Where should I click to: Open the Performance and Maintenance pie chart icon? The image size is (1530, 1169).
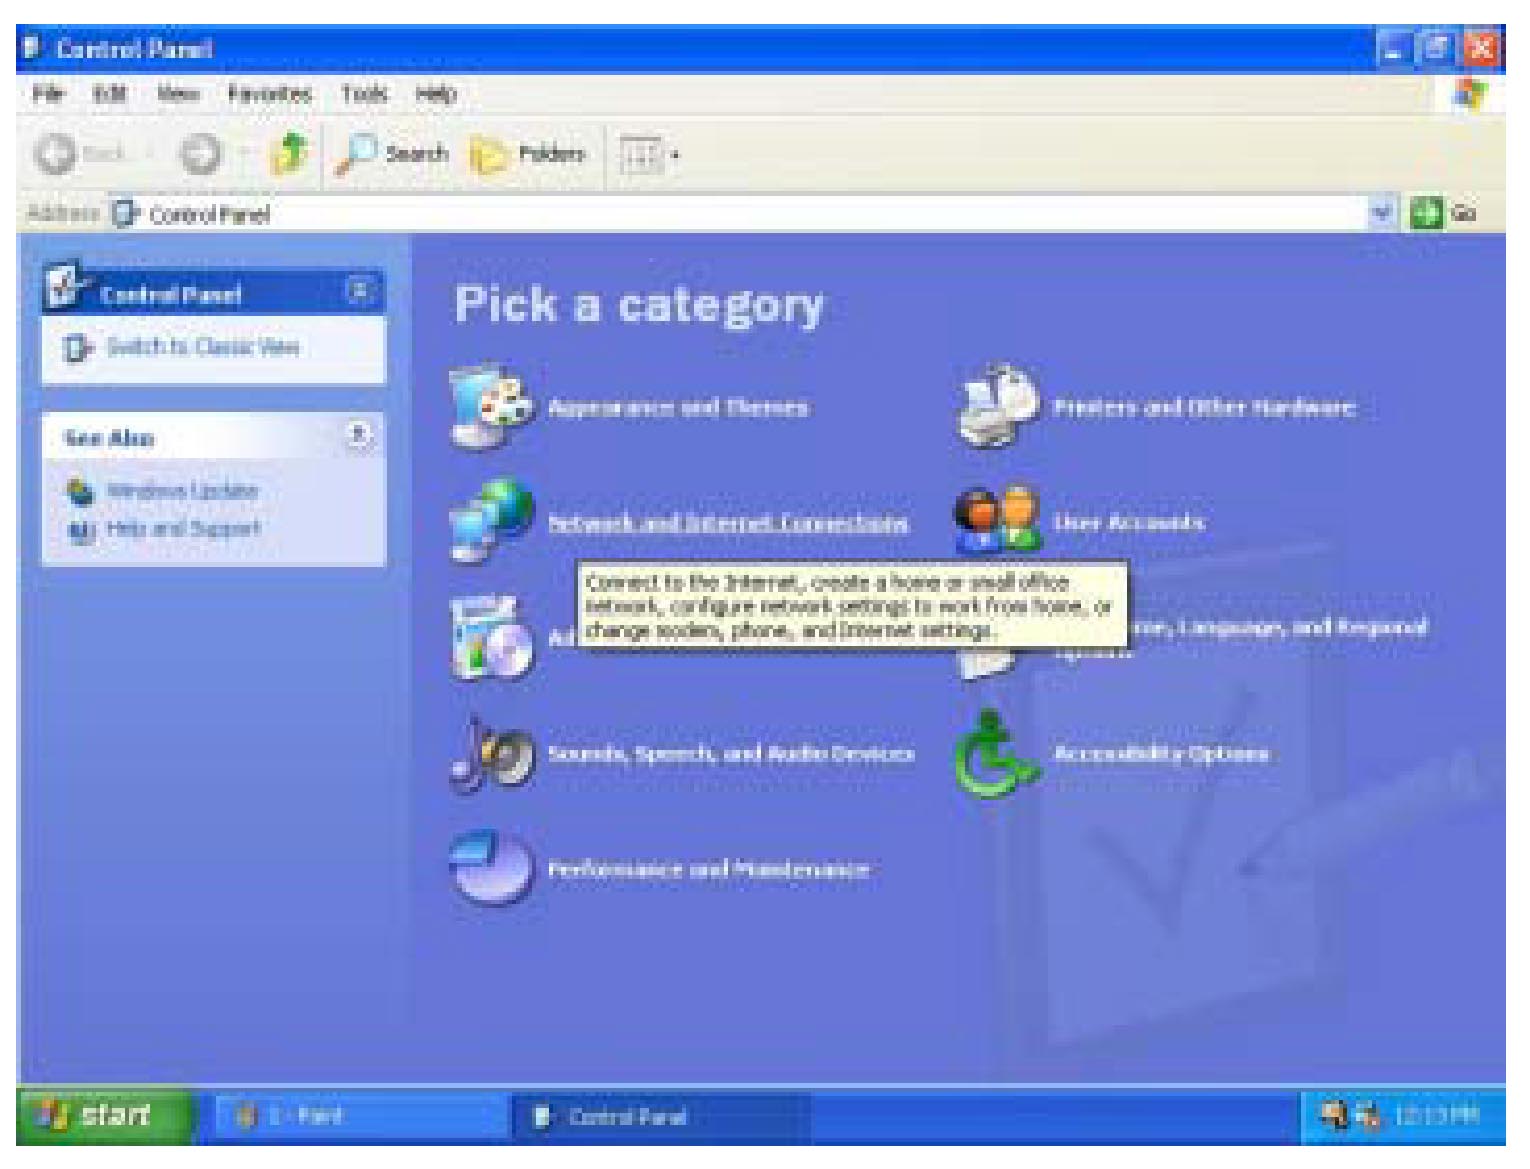(491, 868)
